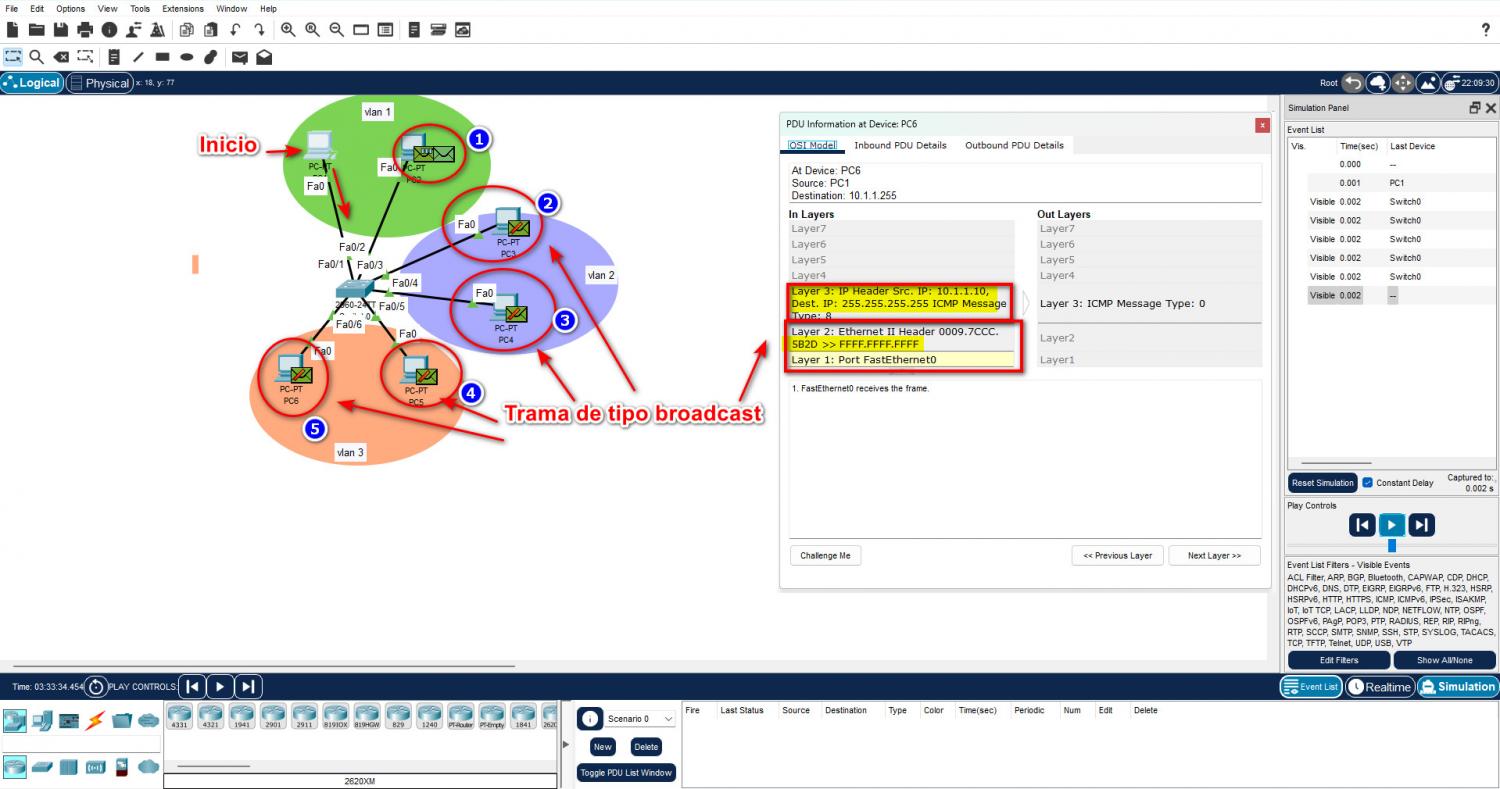
Task: Switch to Physical workspace view
Action: click(x=99, y=83)
